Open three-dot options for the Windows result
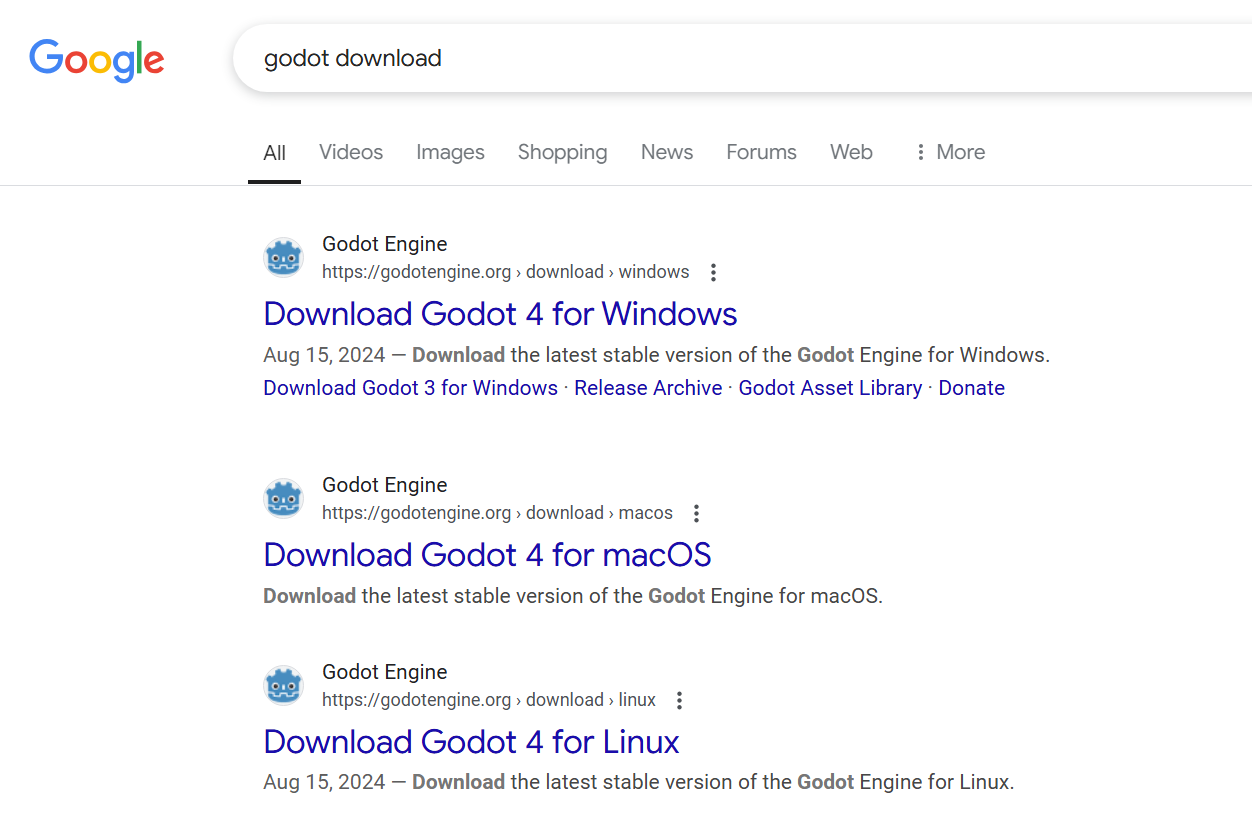This screenshot has width=1252, height=817. click(713, 272)
